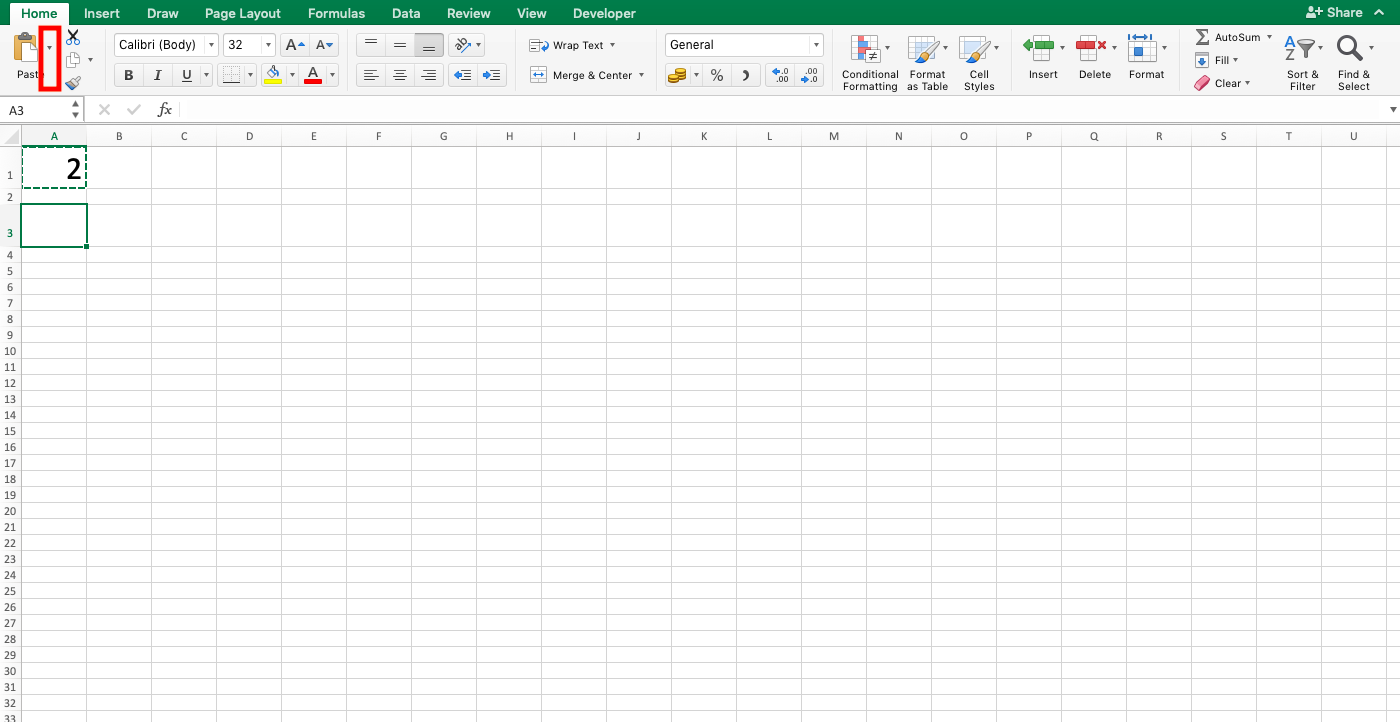Toggle center text horizontally
This screenshot has width=1400, height=722.
coord(400,75)
